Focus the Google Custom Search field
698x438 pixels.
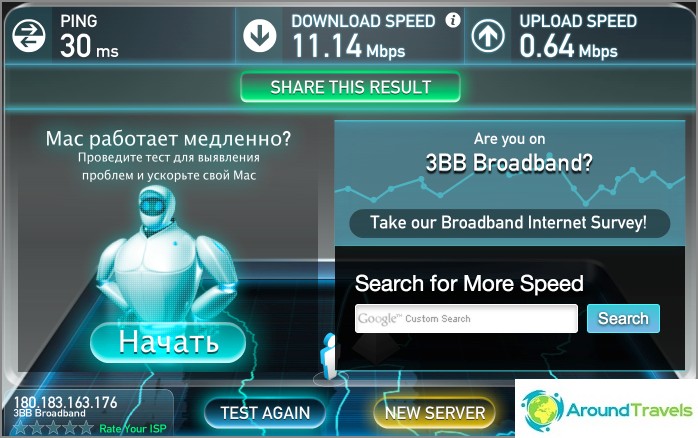point(466,318)
